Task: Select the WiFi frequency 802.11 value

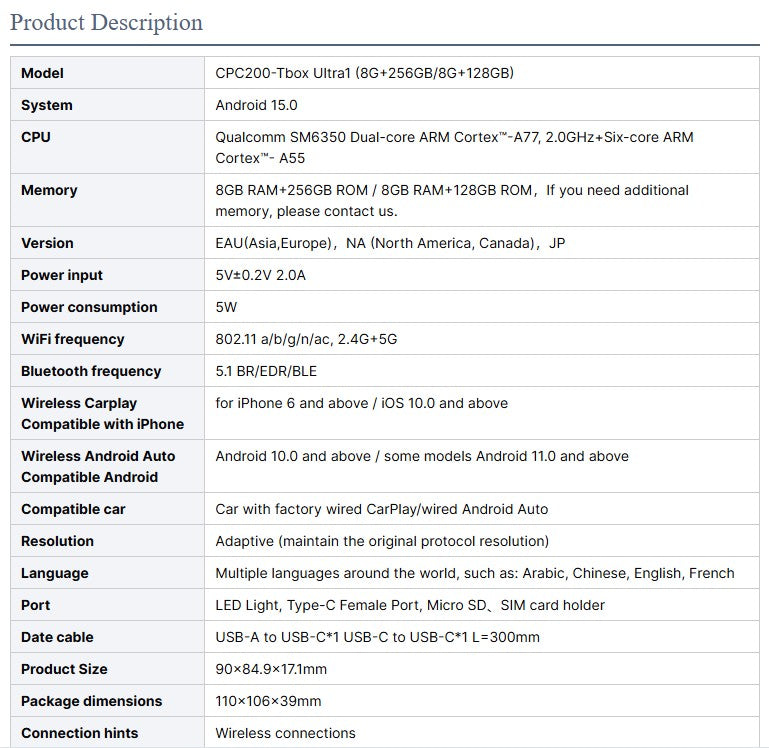Action: 306,339
